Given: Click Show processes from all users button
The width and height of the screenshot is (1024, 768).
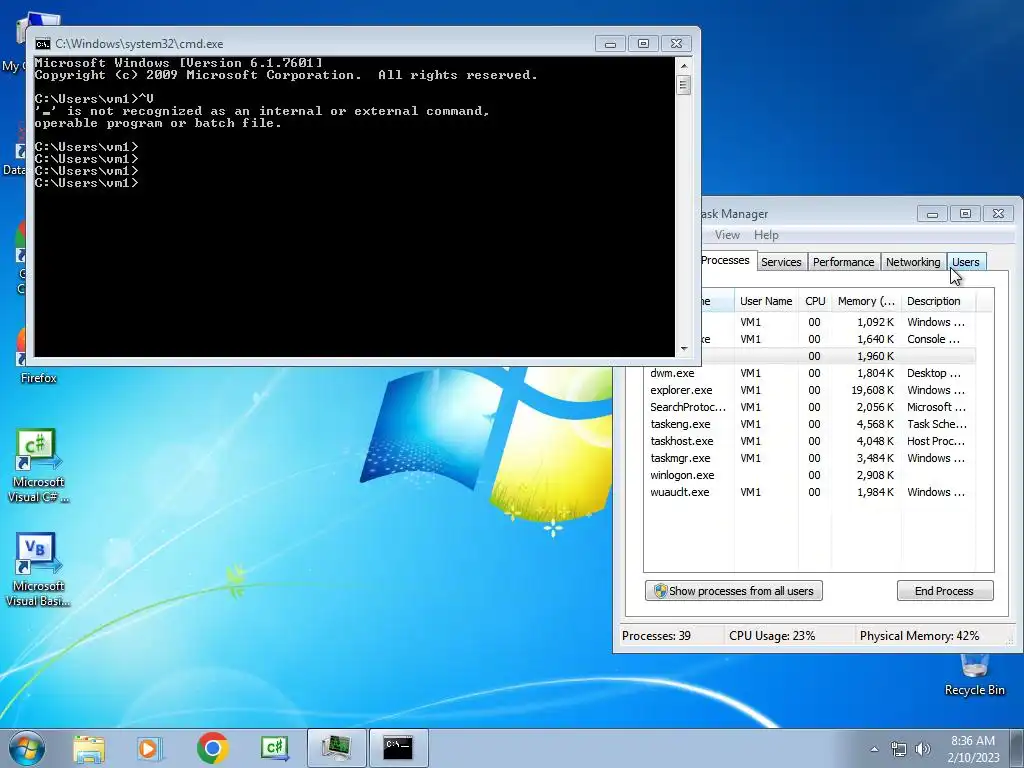Looking at the screenshot, I should (x=733, y=591).
